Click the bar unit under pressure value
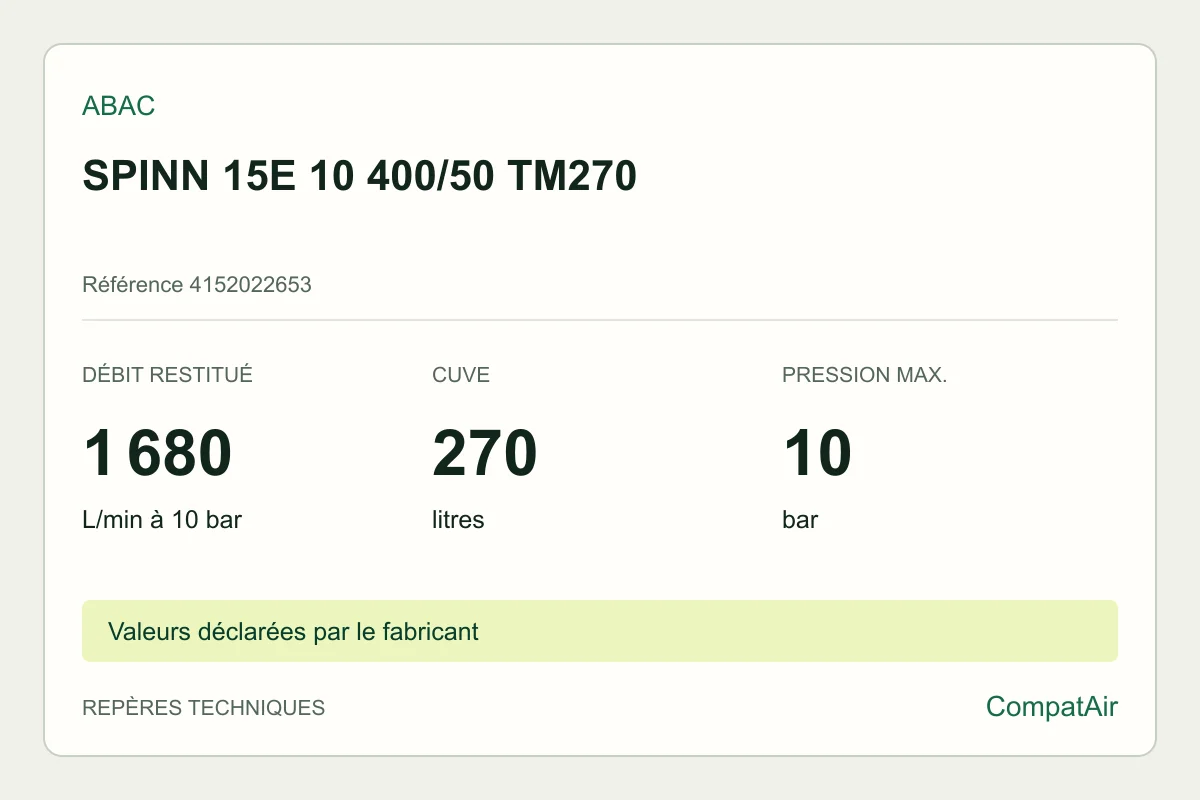The image size is (1200, 800). click(800, 520)
